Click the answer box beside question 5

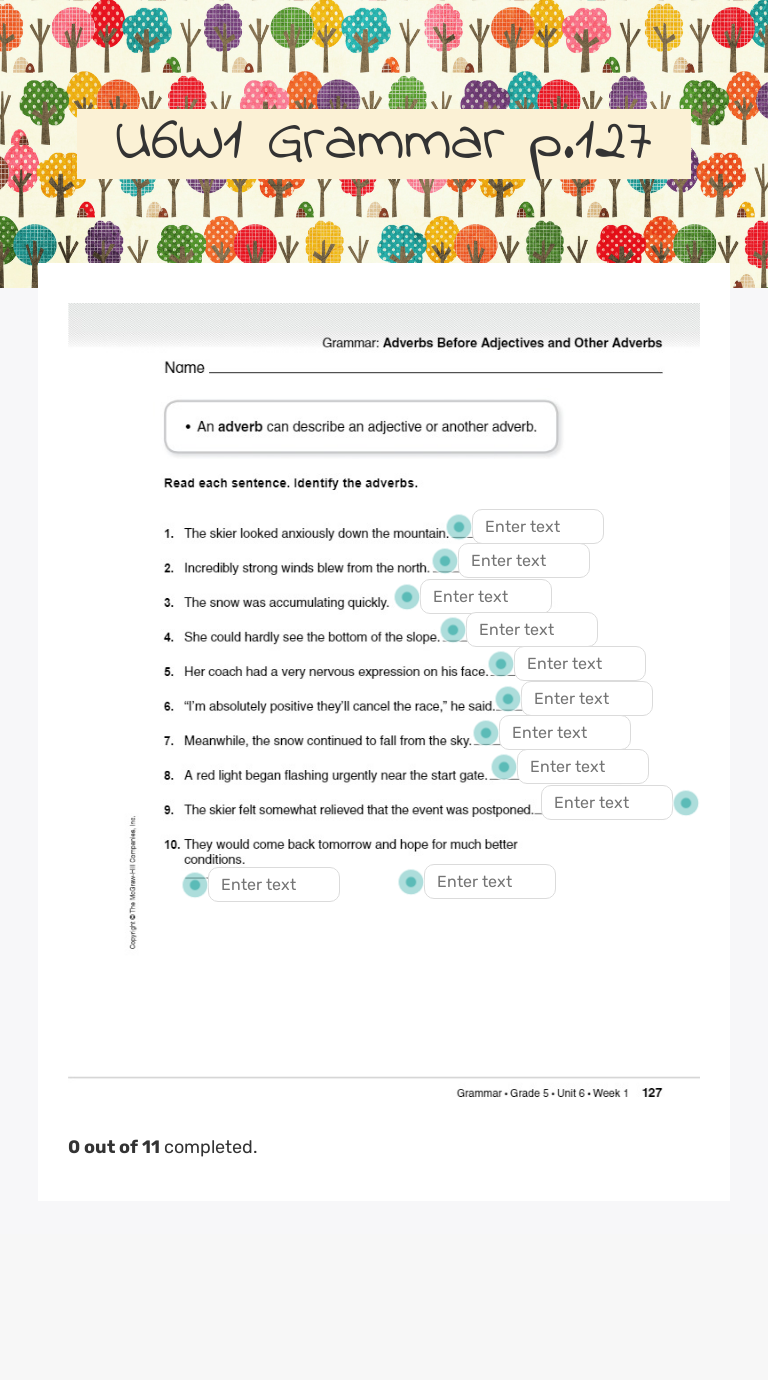[580, 663]
